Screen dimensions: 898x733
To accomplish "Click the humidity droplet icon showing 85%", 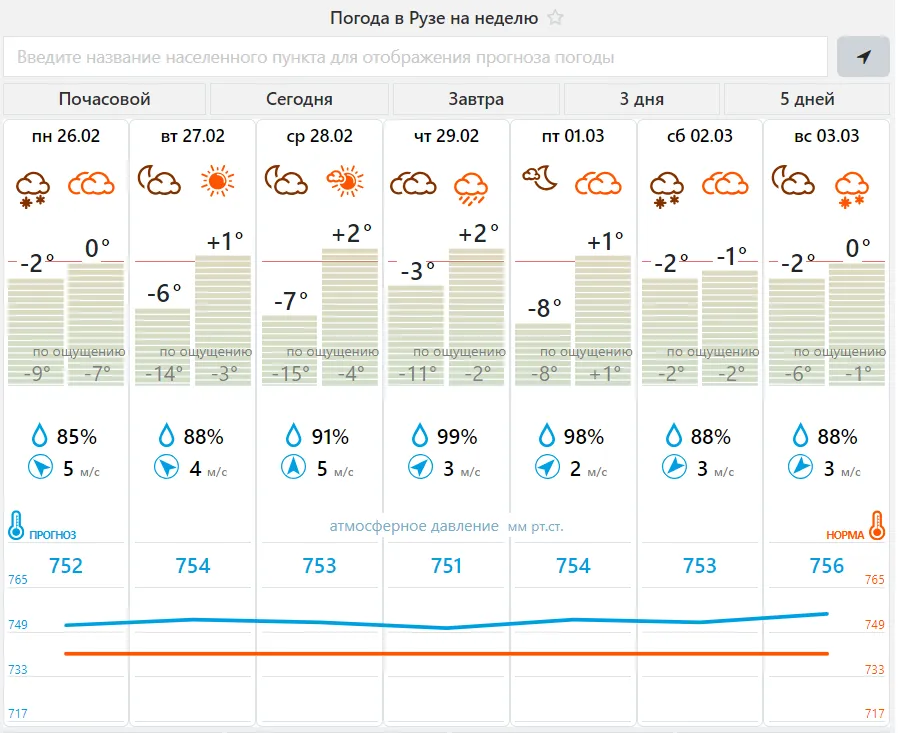I will (40, 436).
